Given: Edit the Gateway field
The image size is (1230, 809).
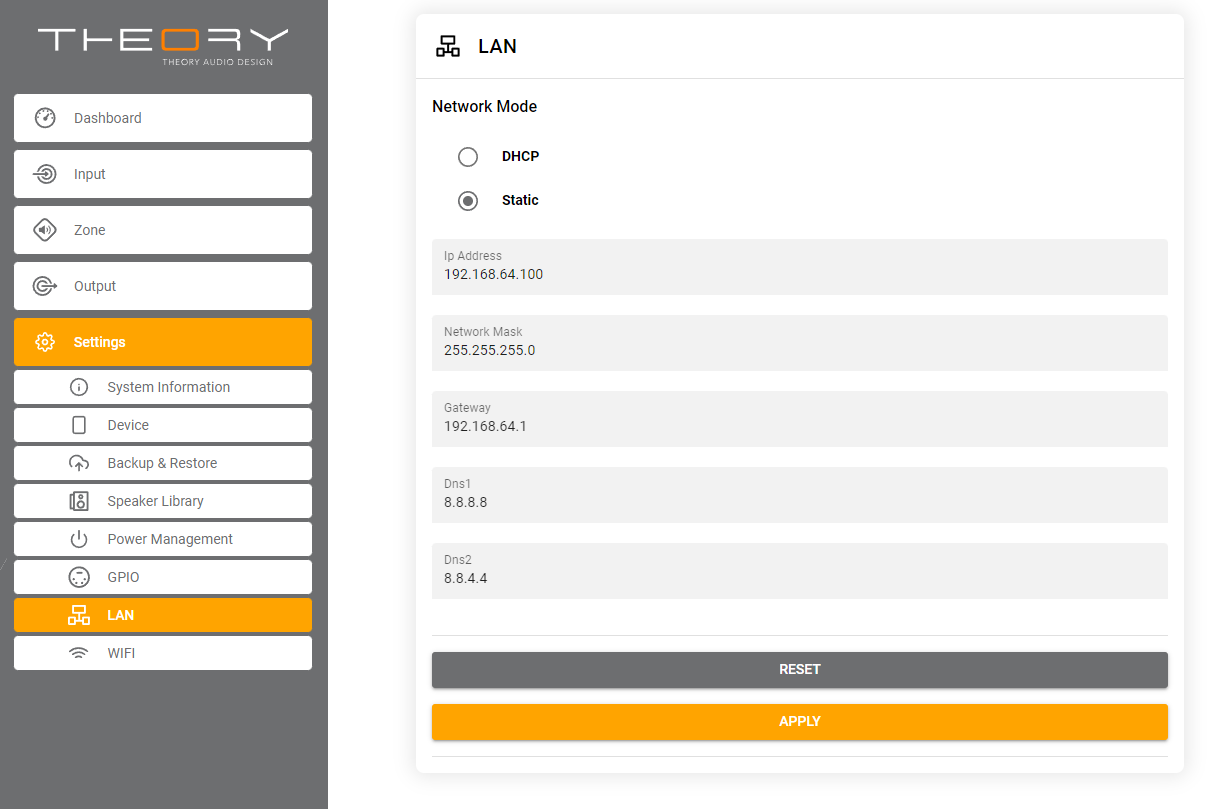Looking at the screenshot, I should [800, 419].
